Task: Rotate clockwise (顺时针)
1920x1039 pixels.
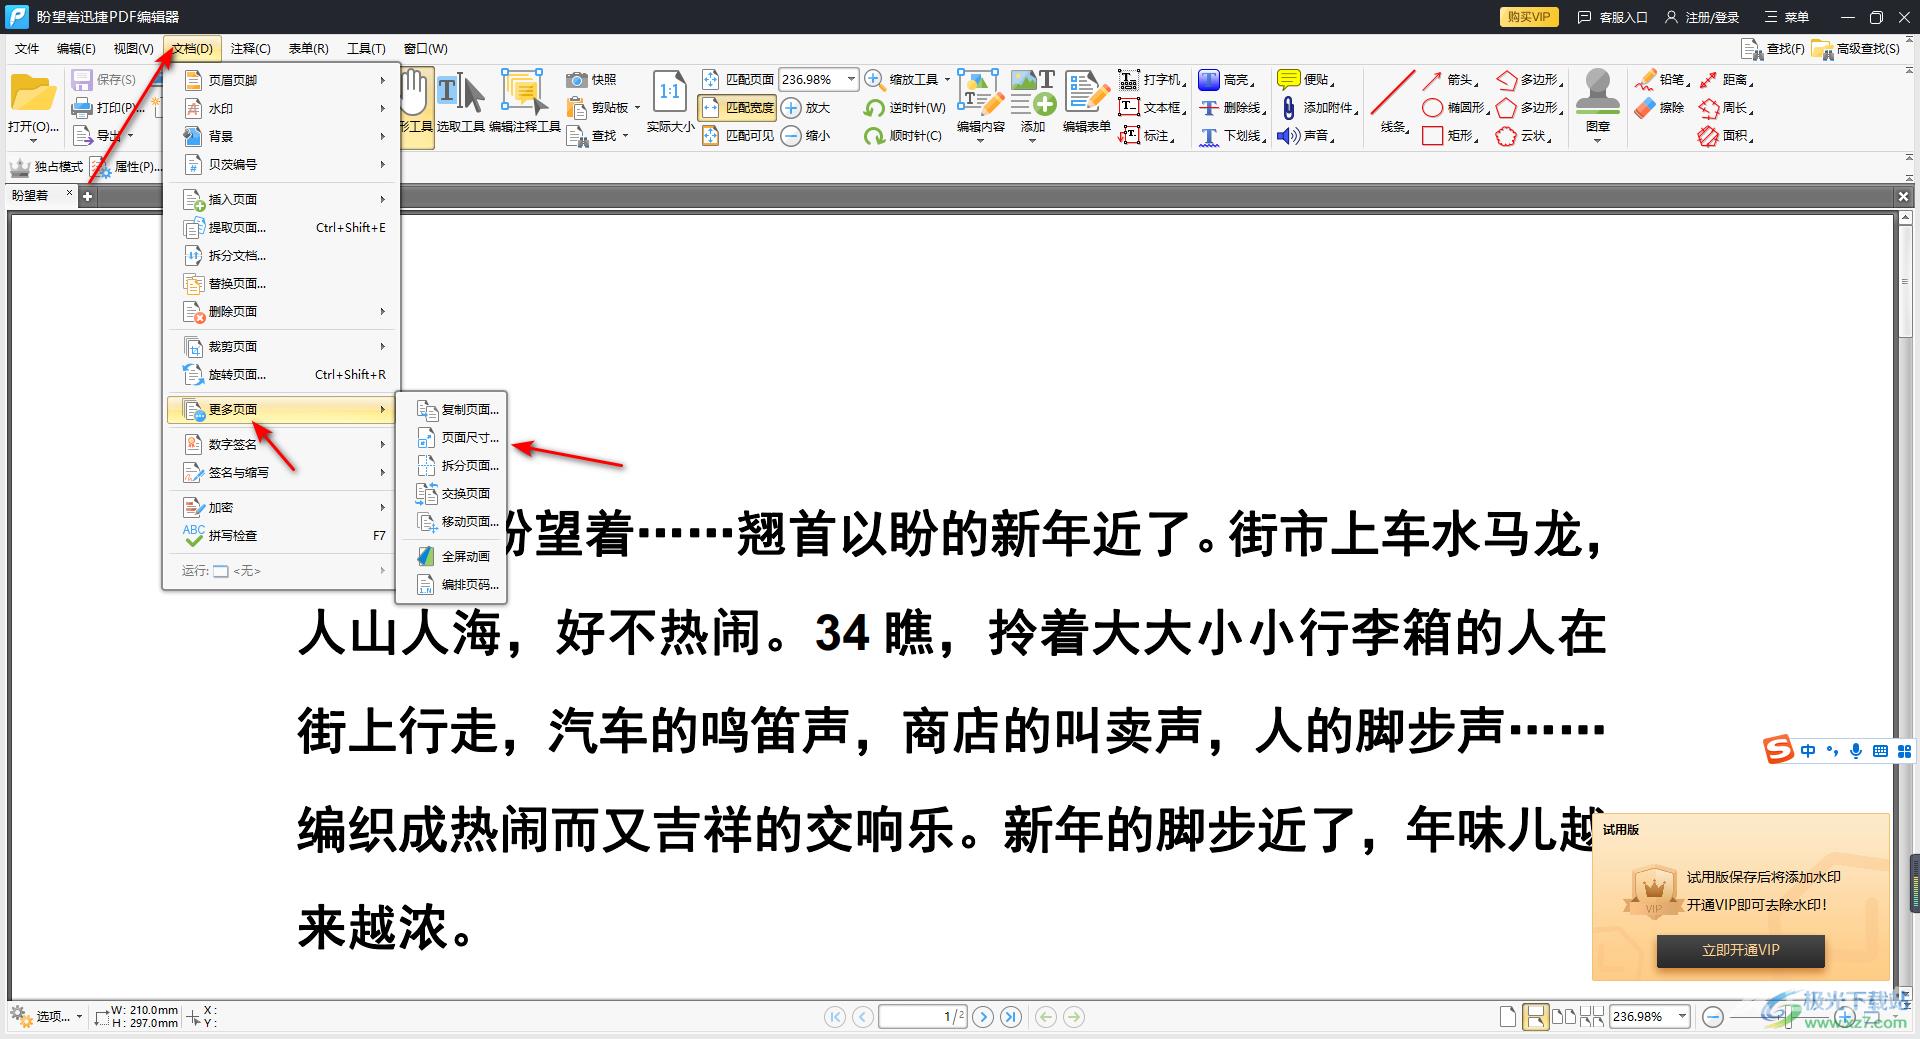Action: click(x=903, y=135)
